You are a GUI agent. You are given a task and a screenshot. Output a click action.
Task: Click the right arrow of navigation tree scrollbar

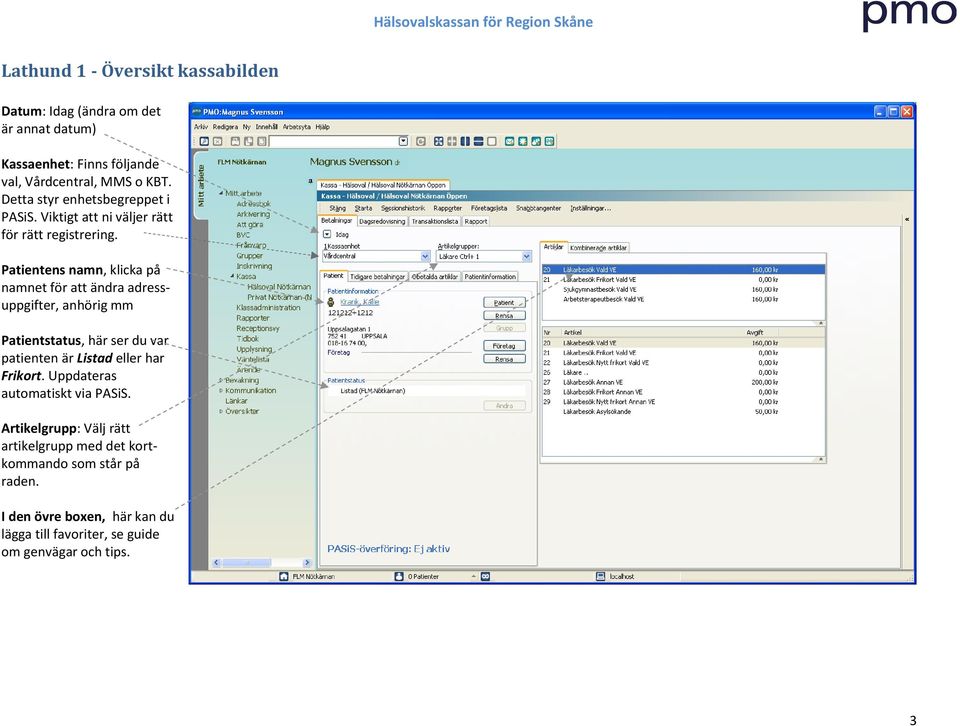pos(307,563)
